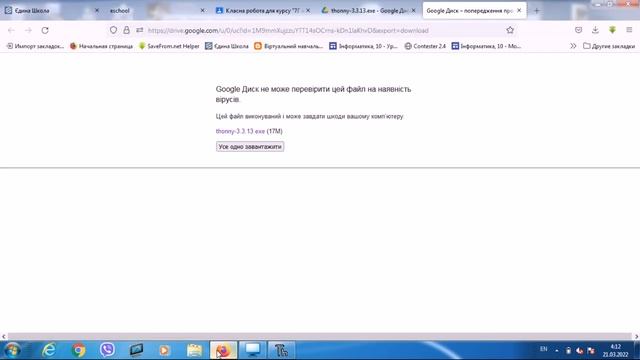Open the Firefox downloads panel
The width and height of the screenshot is (640, 360).
point(595,30)
